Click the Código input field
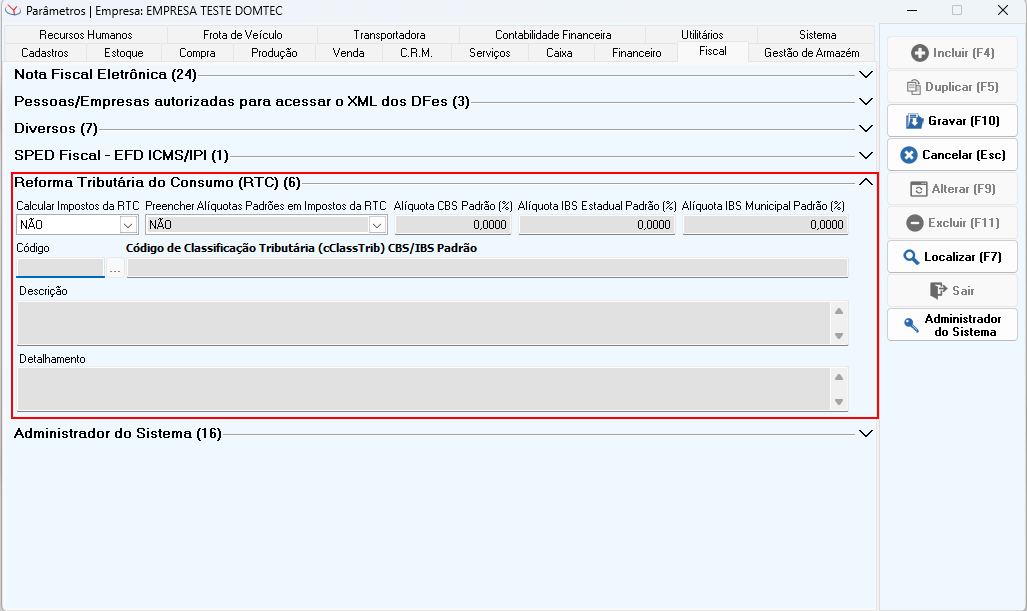This screenshot has width=1027, height=611. tap(60, 268)
